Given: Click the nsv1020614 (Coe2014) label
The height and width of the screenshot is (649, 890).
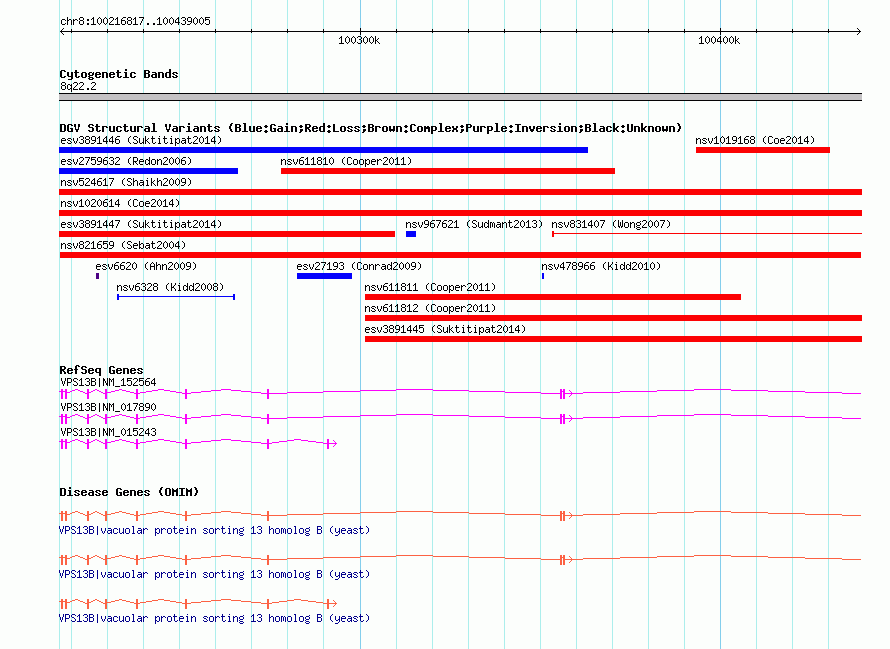Looking at the screenshot, I should coord(120,203).
